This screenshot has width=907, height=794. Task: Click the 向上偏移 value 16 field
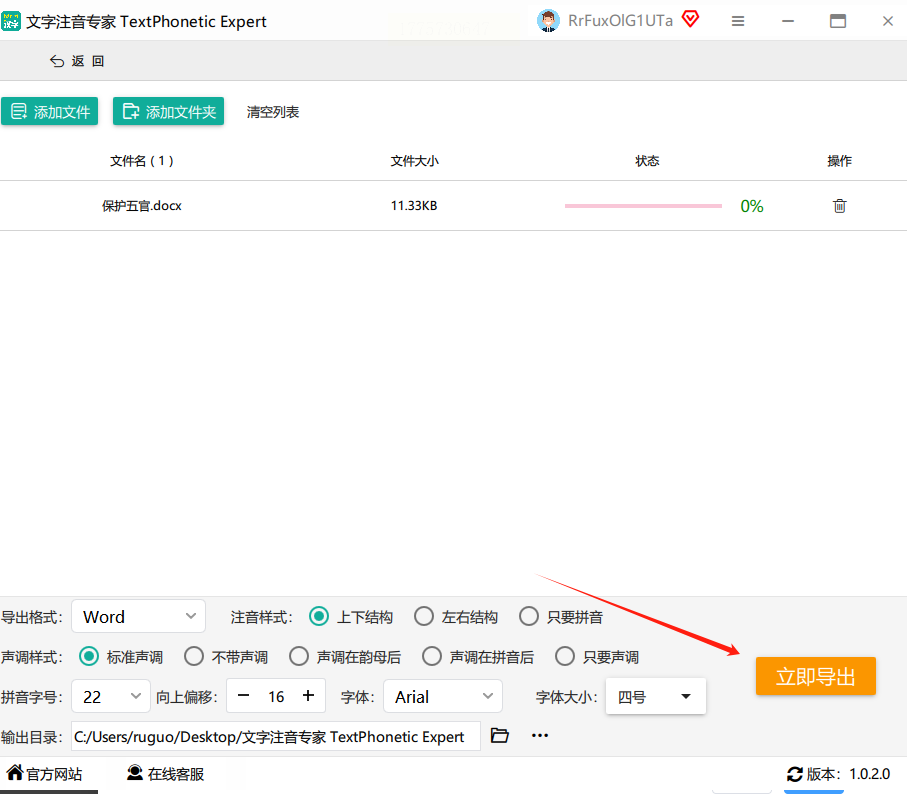(276, 696)
